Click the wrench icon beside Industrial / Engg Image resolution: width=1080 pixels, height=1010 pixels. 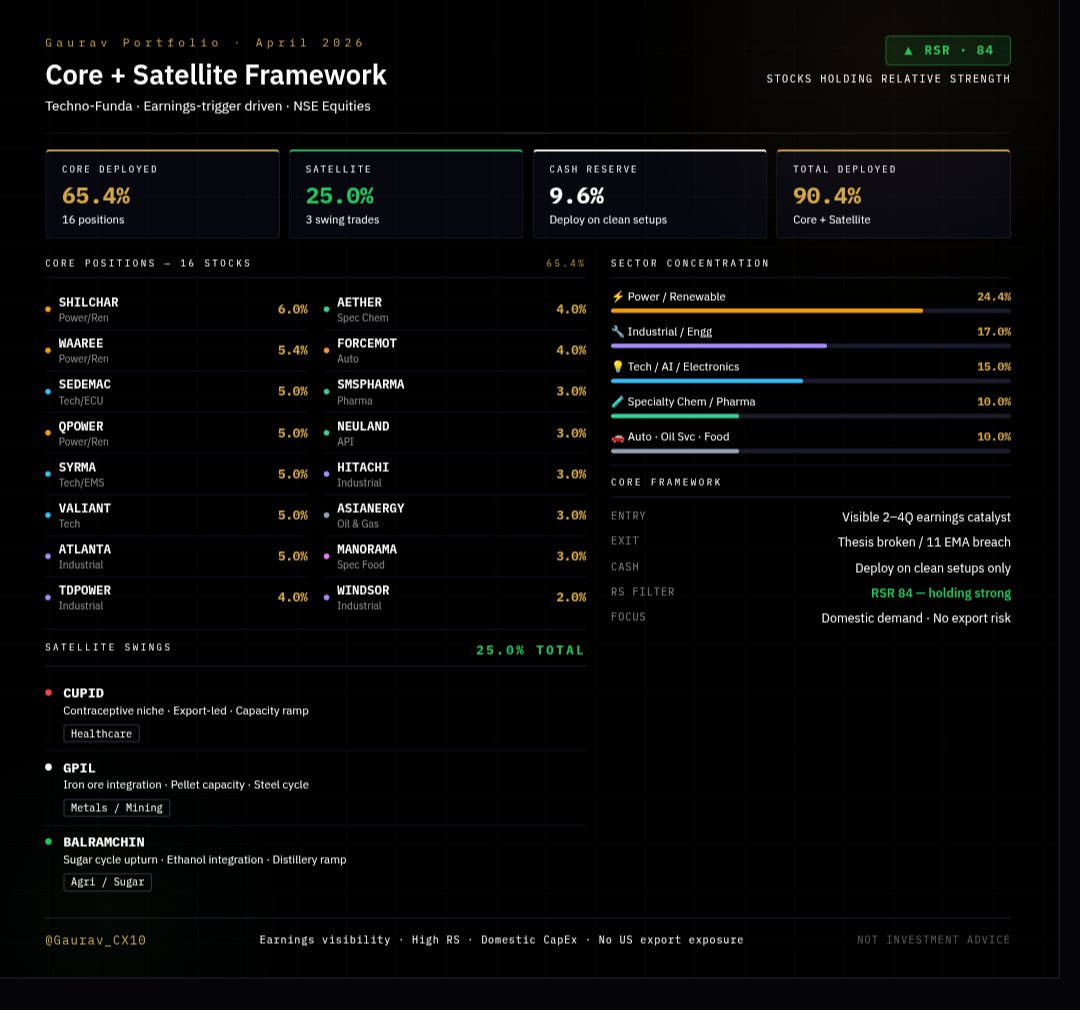tap(617, 331)
